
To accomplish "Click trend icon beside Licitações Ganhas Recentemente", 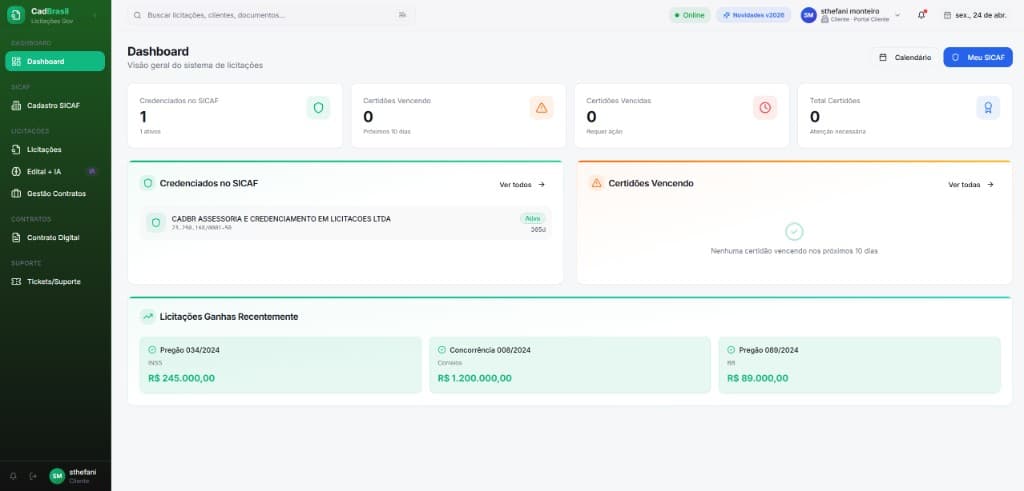I will (148, 317).
